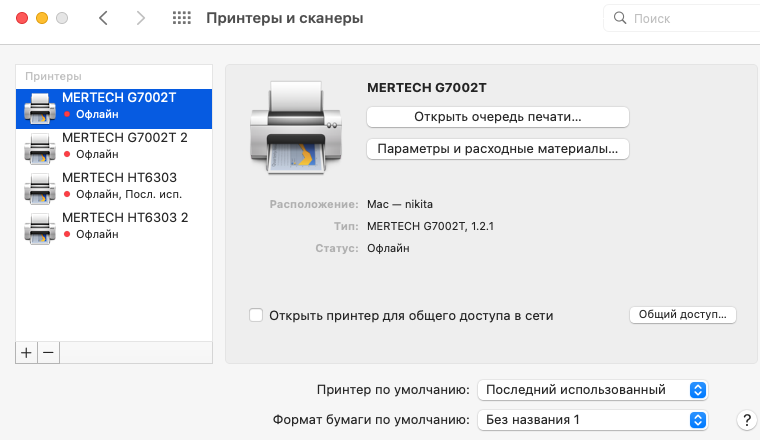This screenshot has height=440, width=760.
Task: Show all preferences grid icon
Action: 181,18
